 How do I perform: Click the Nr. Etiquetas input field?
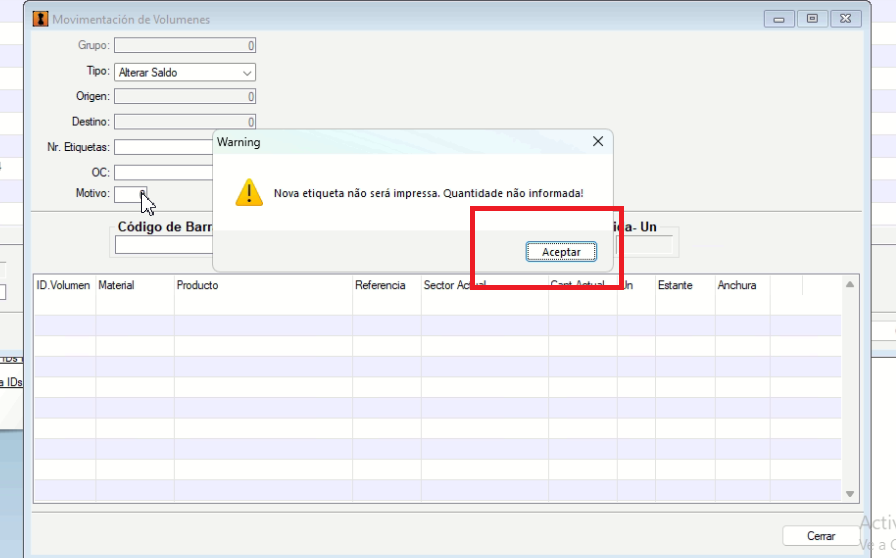(x=163, y=147)
